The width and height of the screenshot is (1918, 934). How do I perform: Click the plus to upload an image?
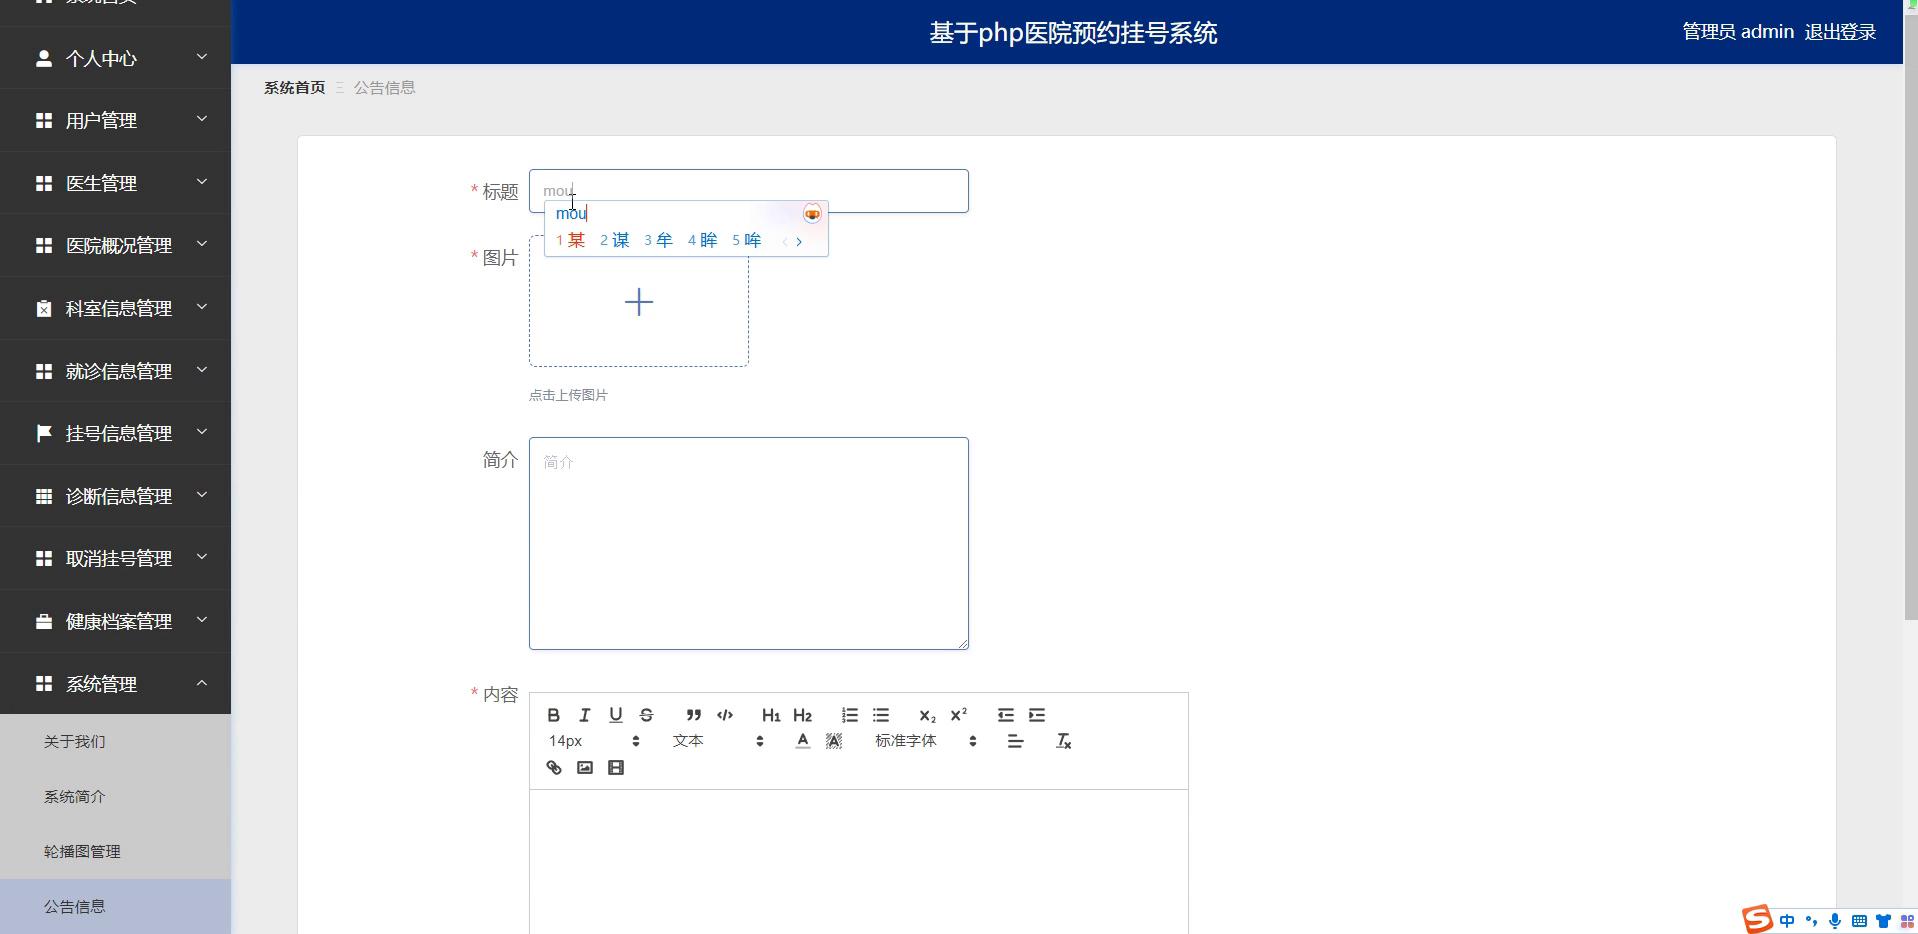click(x=639, y=302)
